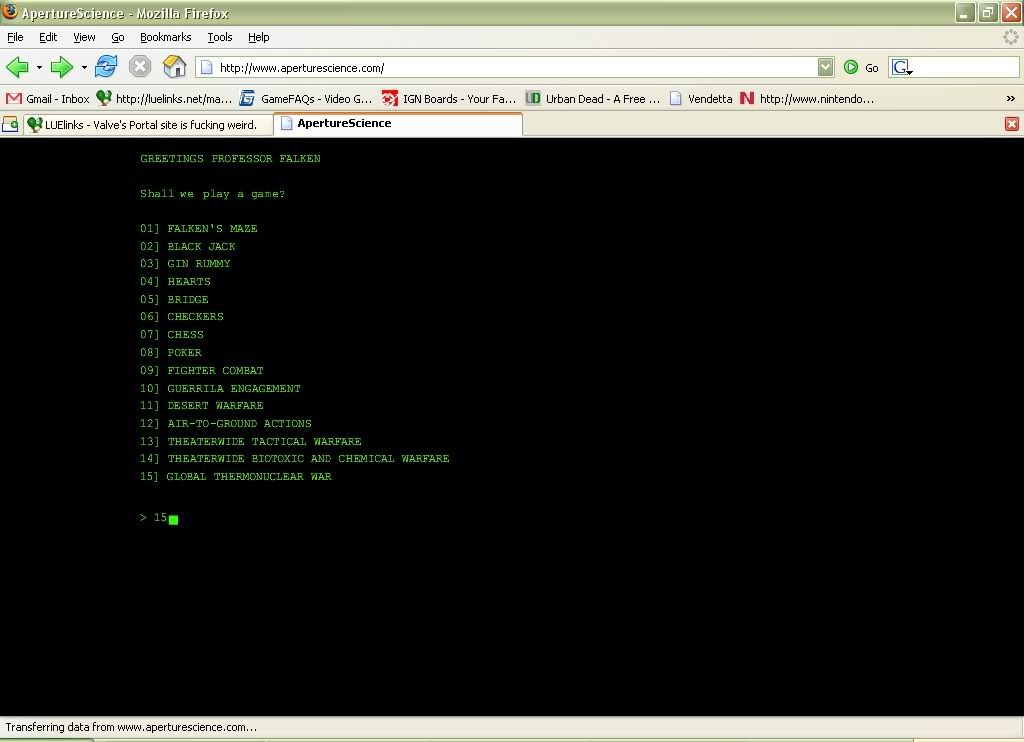Open the Google search engine selector icon
Image resolution: width=1024 pixels, height=742 pixels.
coord(902,67)
